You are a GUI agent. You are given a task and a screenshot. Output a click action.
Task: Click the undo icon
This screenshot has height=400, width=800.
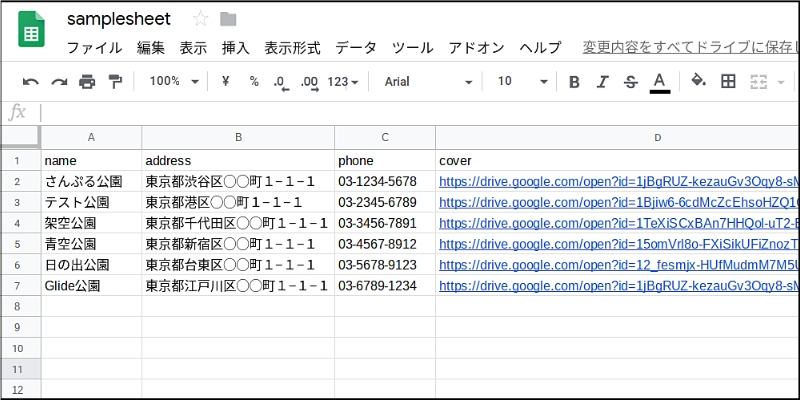(31, 82)
